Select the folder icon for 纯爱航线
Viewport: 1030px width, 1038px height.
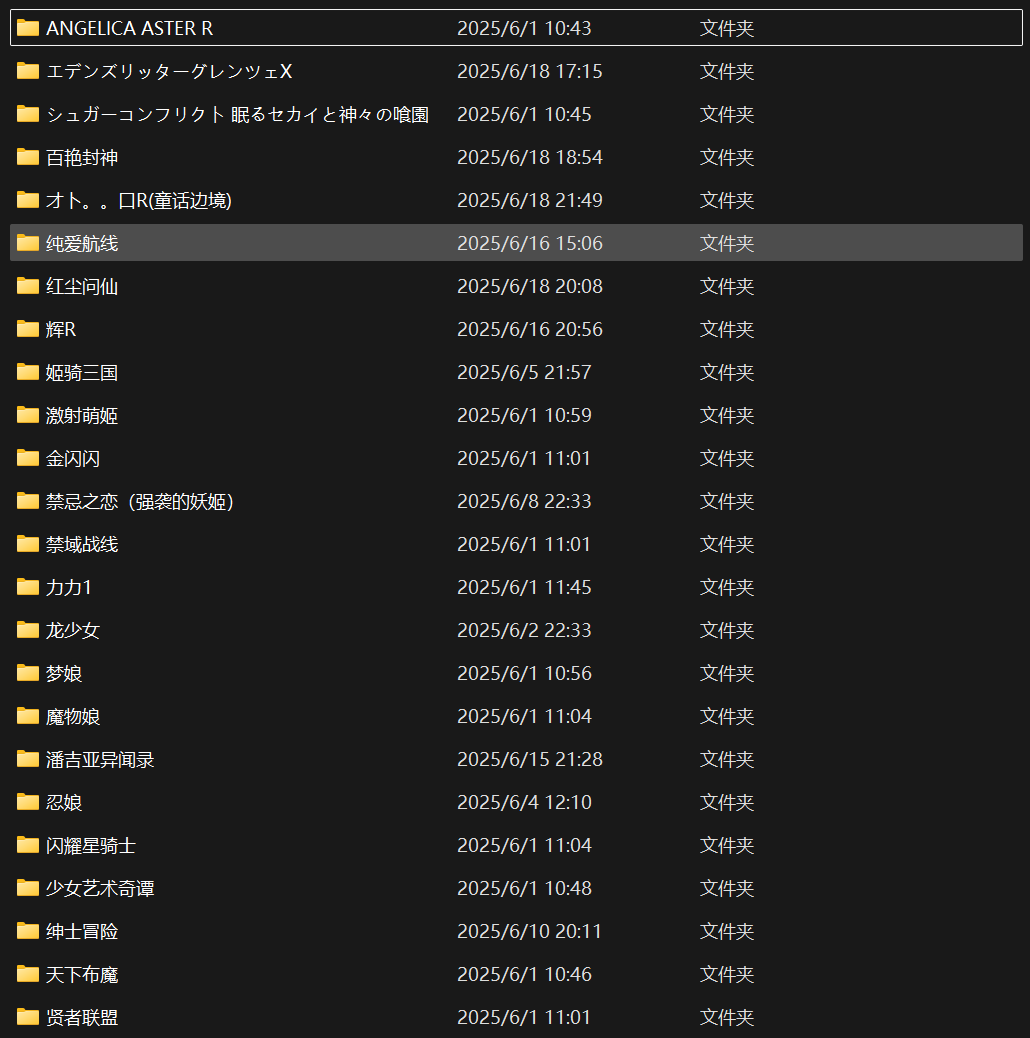[28, 243]
